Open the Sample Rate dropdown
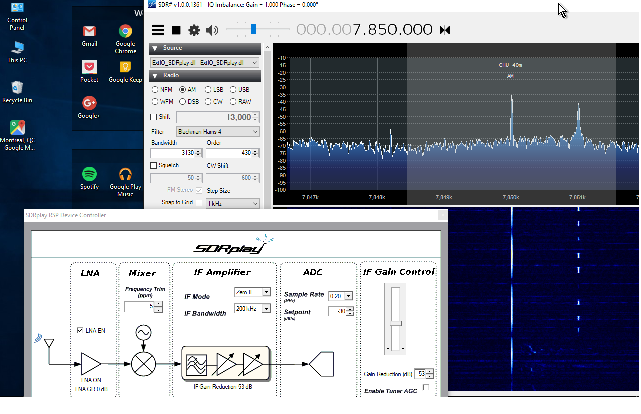The image size is (641, 414). tap(341, 295)
